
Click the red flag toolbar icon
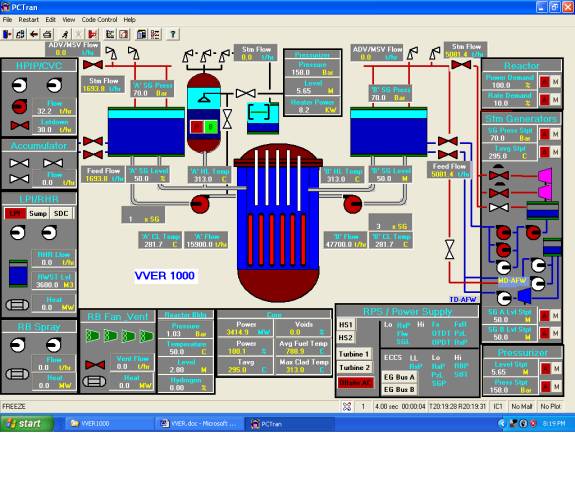(x=92, y=34)
